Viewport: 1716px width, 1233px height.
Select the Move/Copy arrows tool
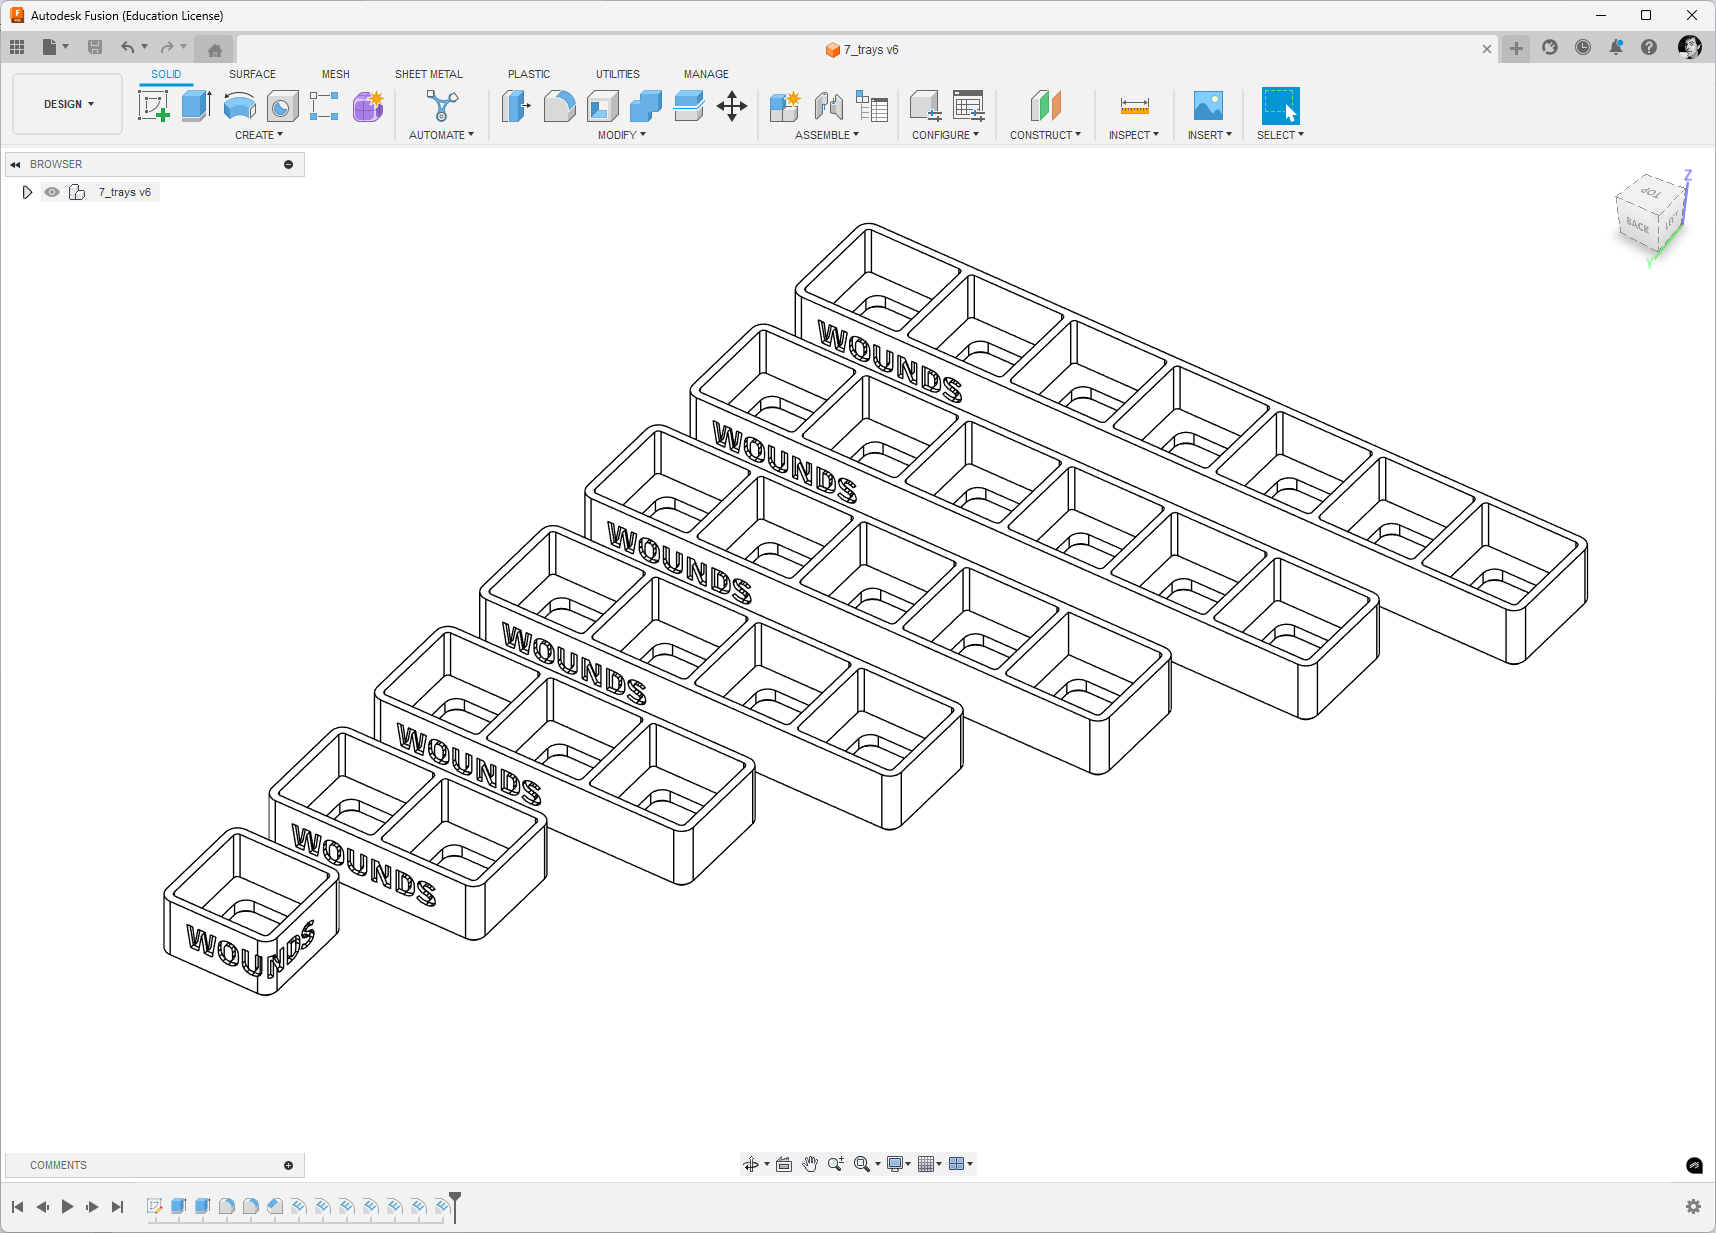732,106
